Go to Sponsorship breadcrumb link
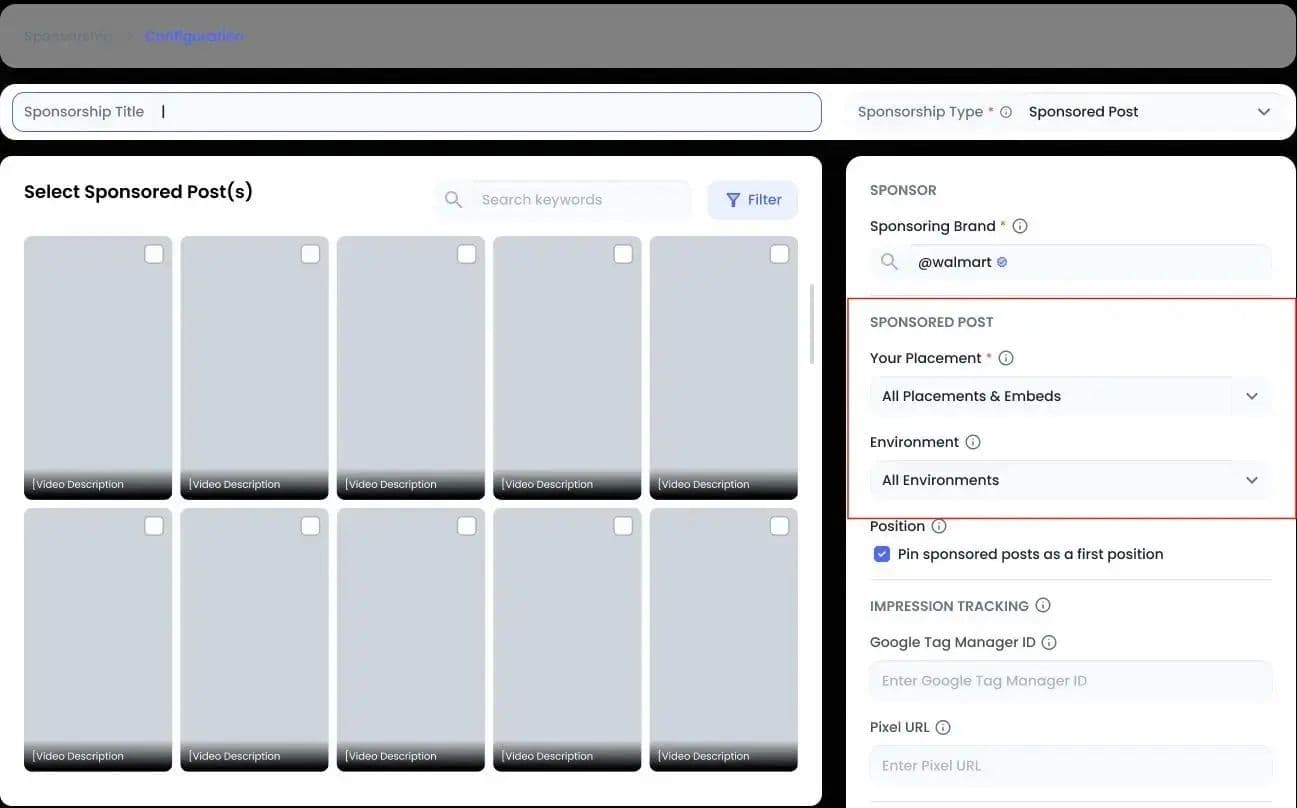The image size is (1297, 808). pos(68,36)
